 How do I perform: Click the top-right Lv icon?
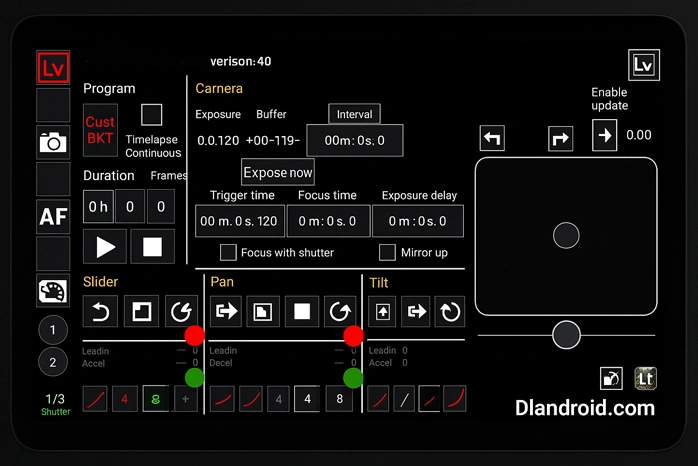coord(644,65)
